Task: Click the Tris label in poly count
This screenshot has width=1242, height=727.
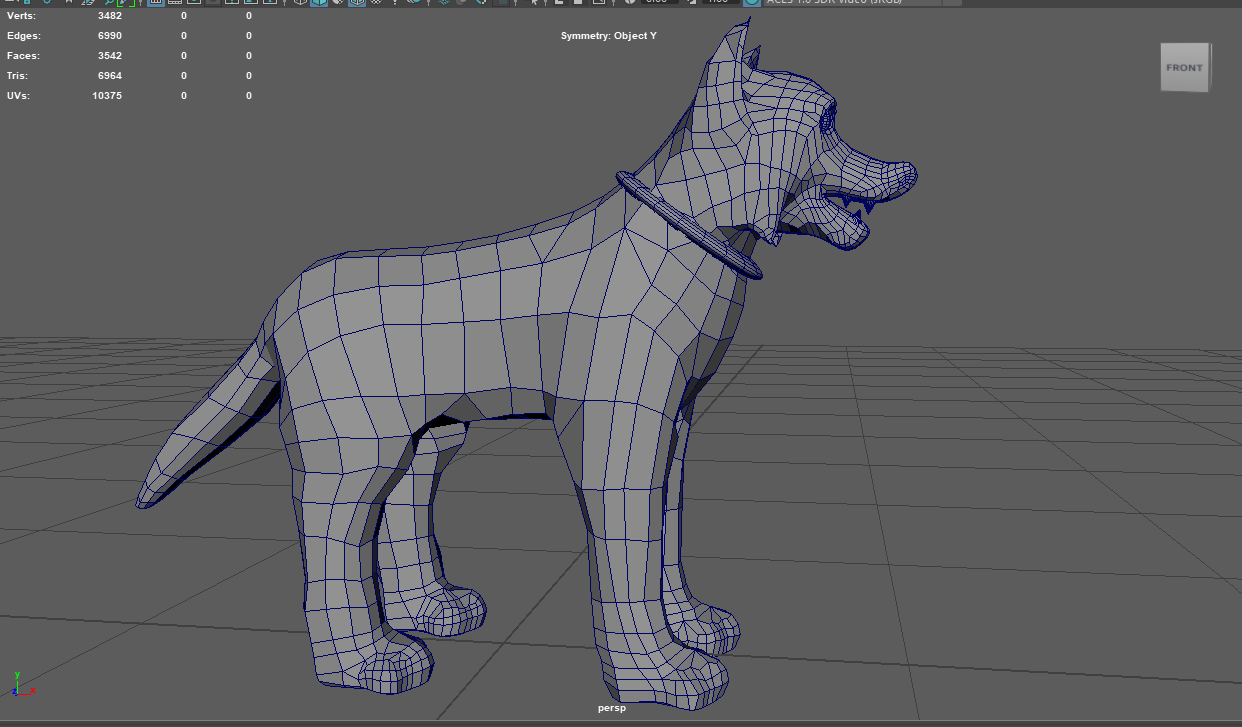Action: (18, 76)
